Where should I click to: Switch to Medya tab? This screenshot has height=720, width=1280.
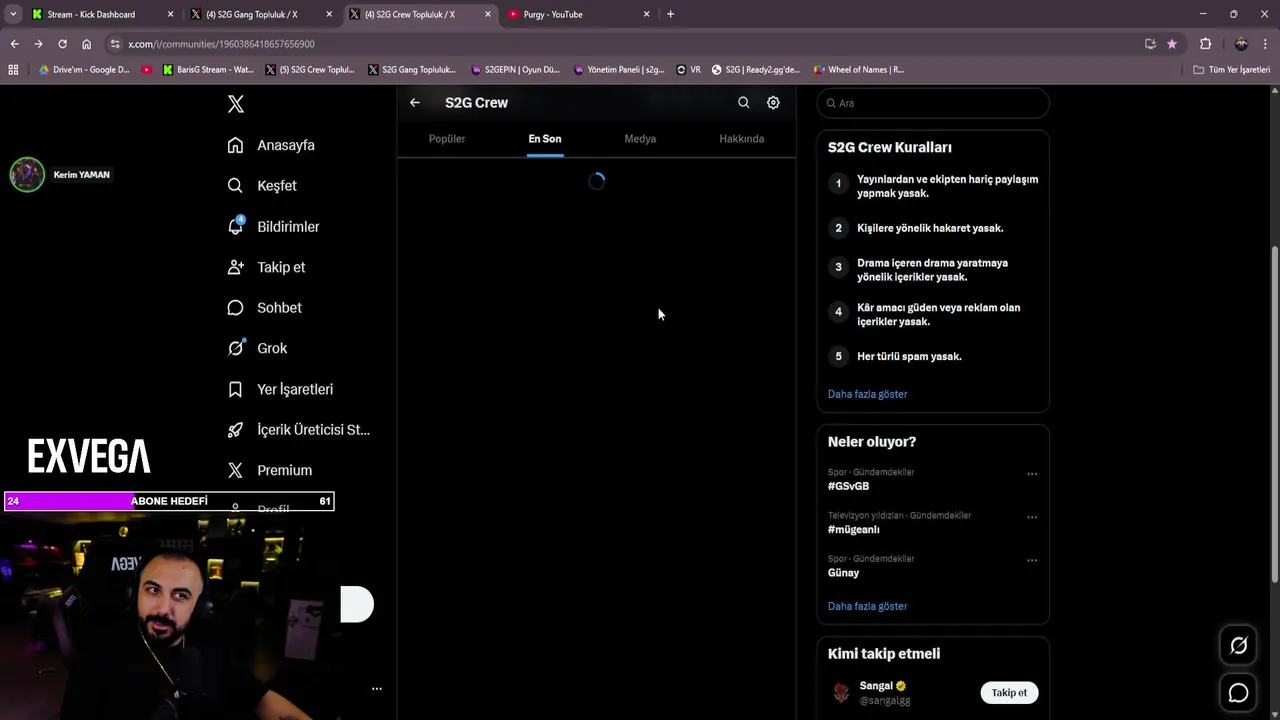640,139
